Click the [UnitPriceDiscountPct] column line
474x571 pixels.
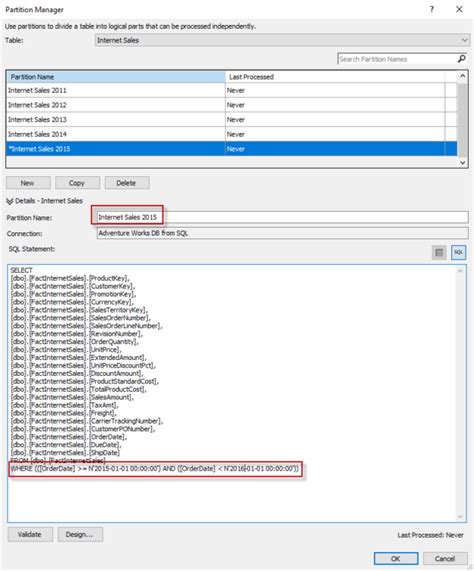click(x=83, y=365)
